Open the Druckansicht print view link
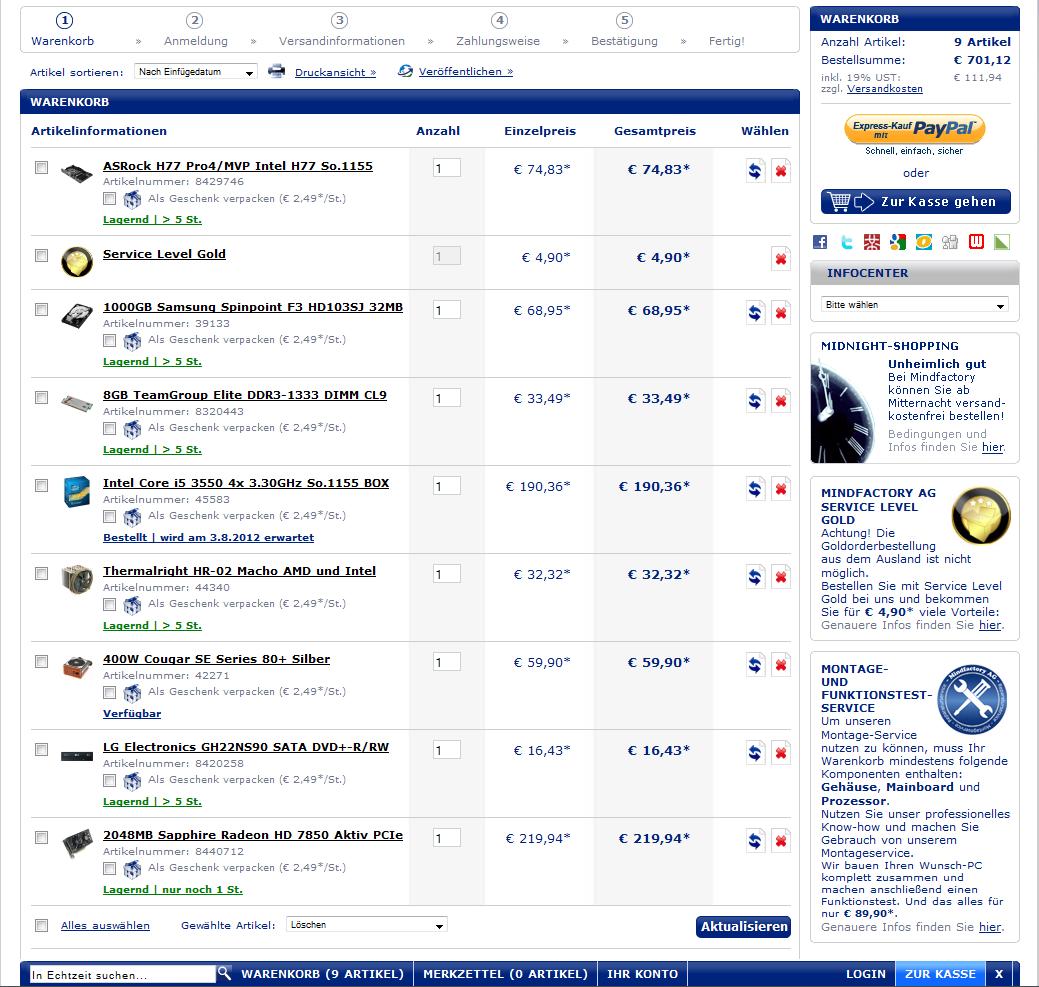This screenshot has width=1039, height=987. click(335, 72)
